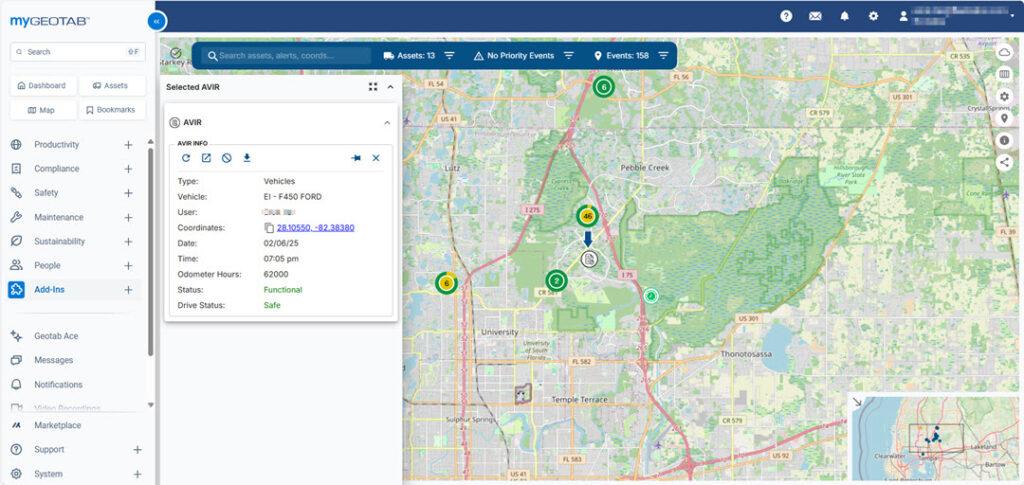Click the Assets: 13 truck label
Screen dimensions: 1024x485
click(409, 55)
